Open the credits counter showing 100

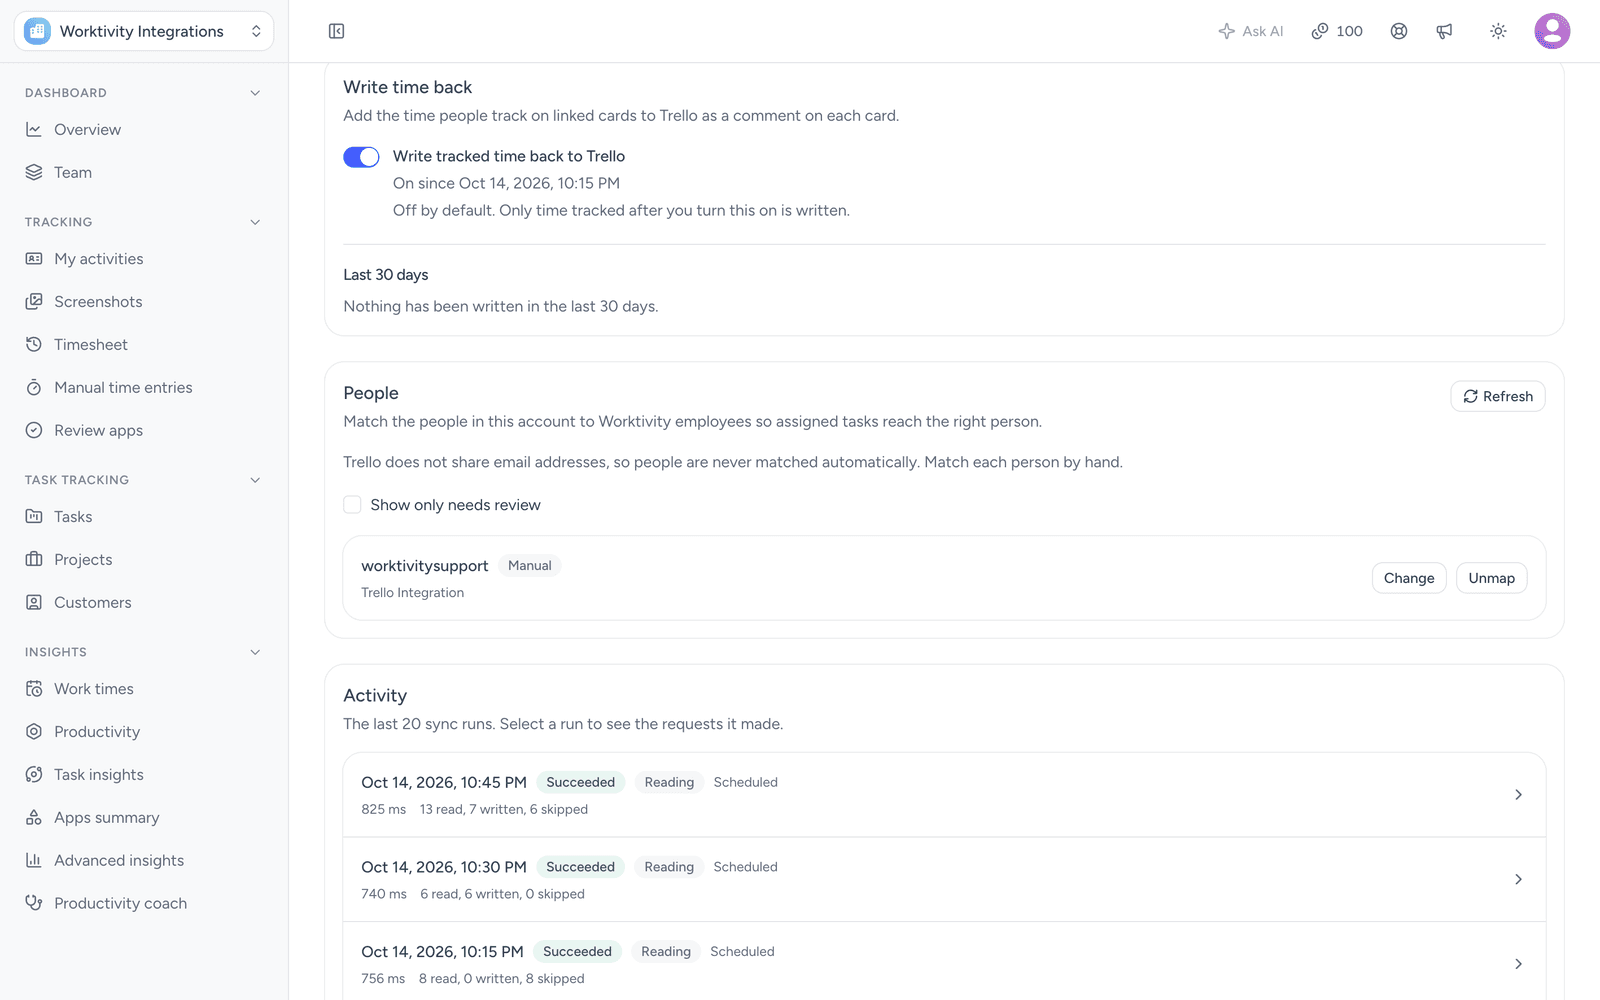click(x=1337, y=31)
